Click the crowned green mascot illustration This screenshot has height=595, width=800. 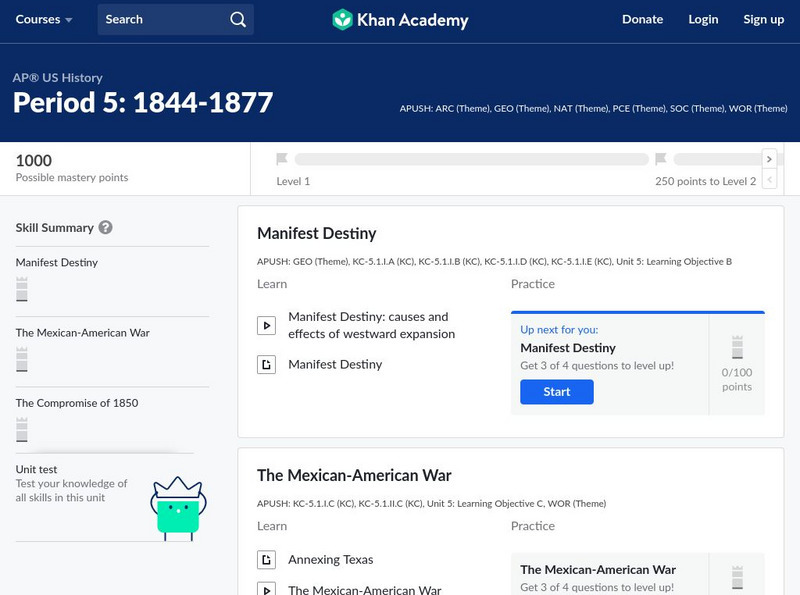(x=179, y=509)
